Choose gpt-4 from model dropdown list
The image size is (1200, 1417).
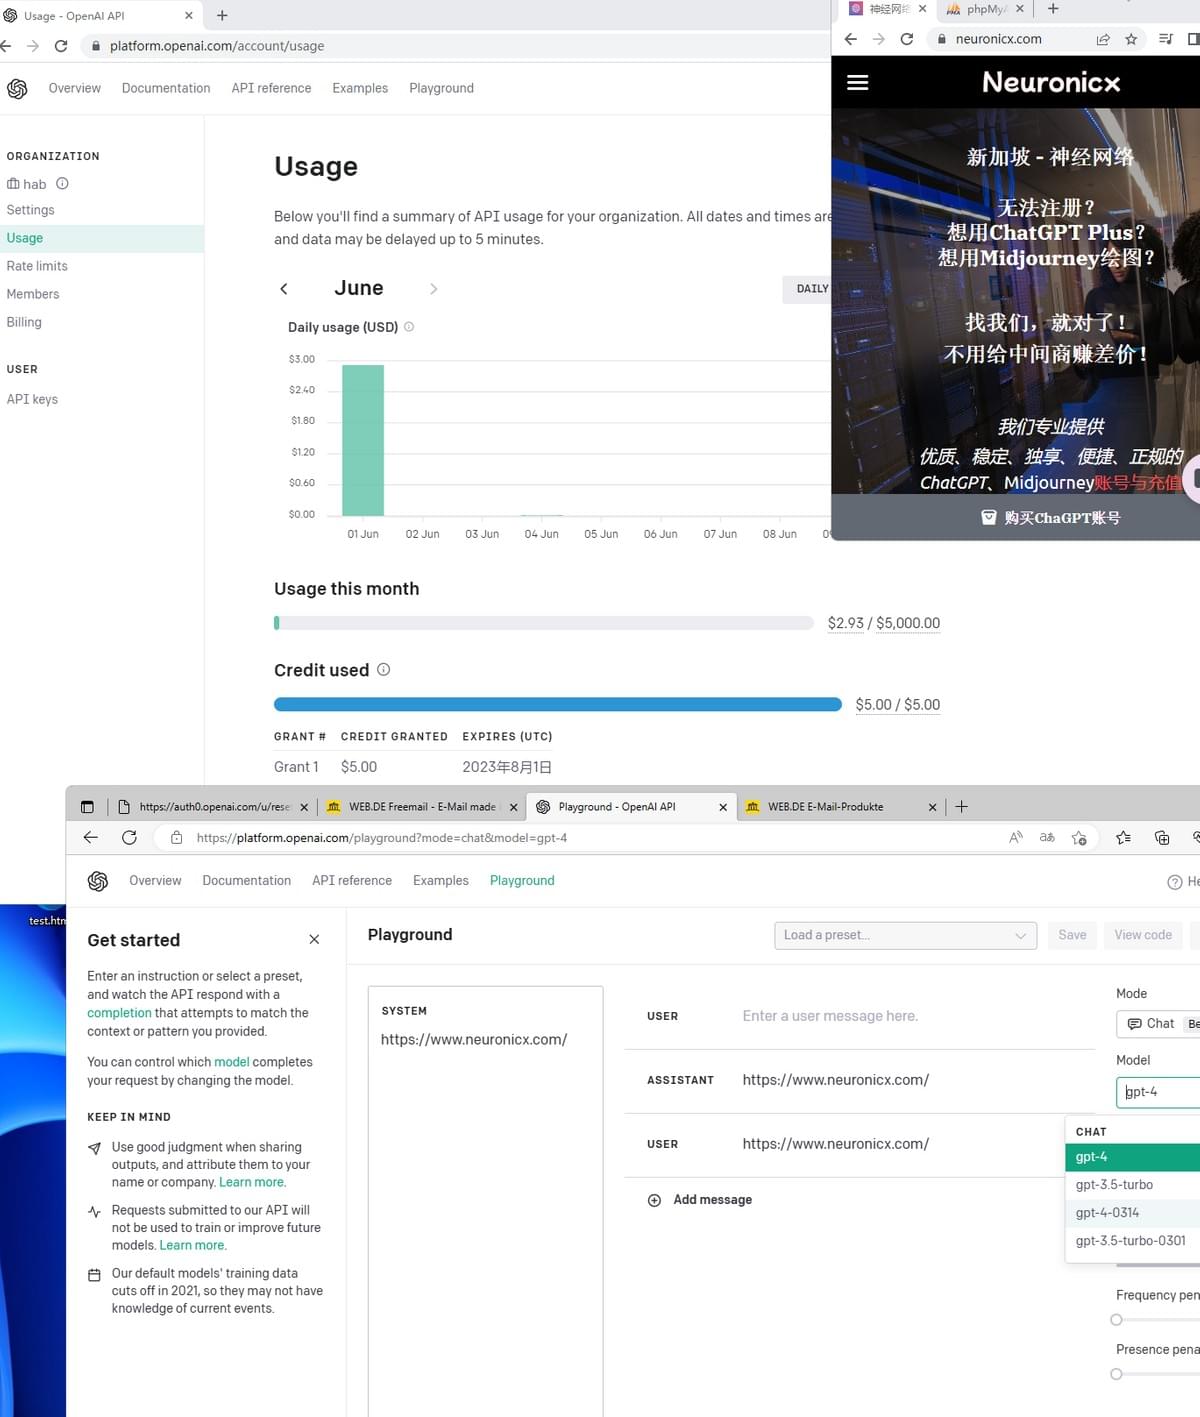1132,1157
